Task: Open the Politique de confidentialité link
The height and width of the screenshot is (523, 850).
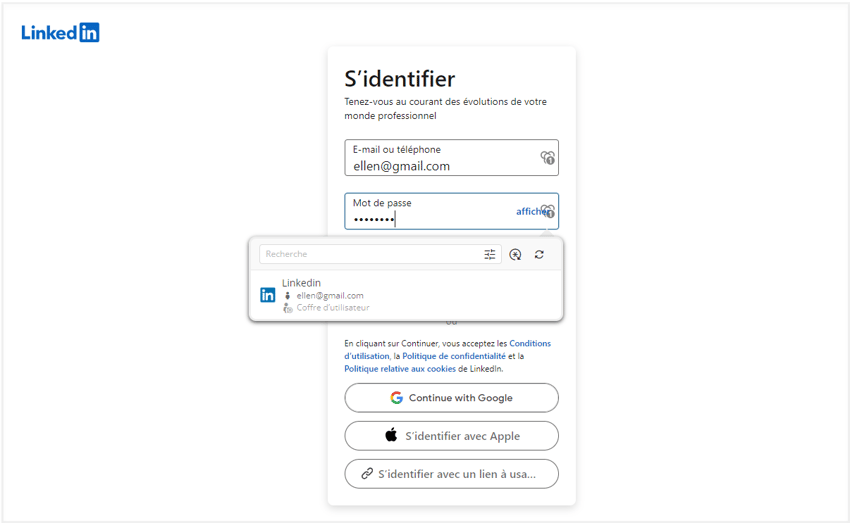Action: coord(454,356)
